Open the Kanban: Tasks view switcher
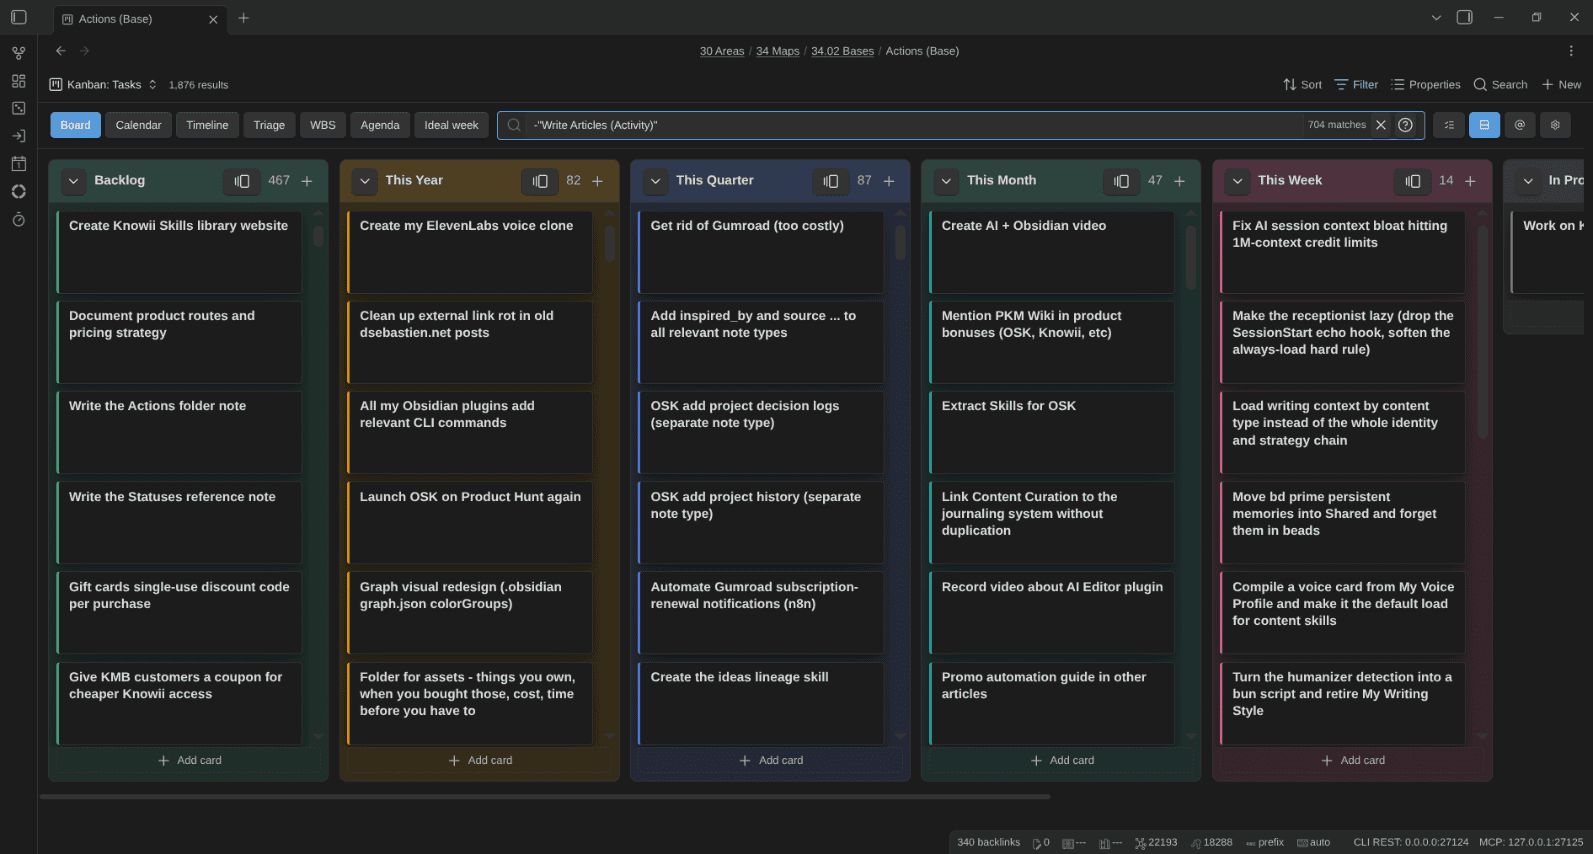Viewport: 1593px width, 854px height. coord(103,85)
